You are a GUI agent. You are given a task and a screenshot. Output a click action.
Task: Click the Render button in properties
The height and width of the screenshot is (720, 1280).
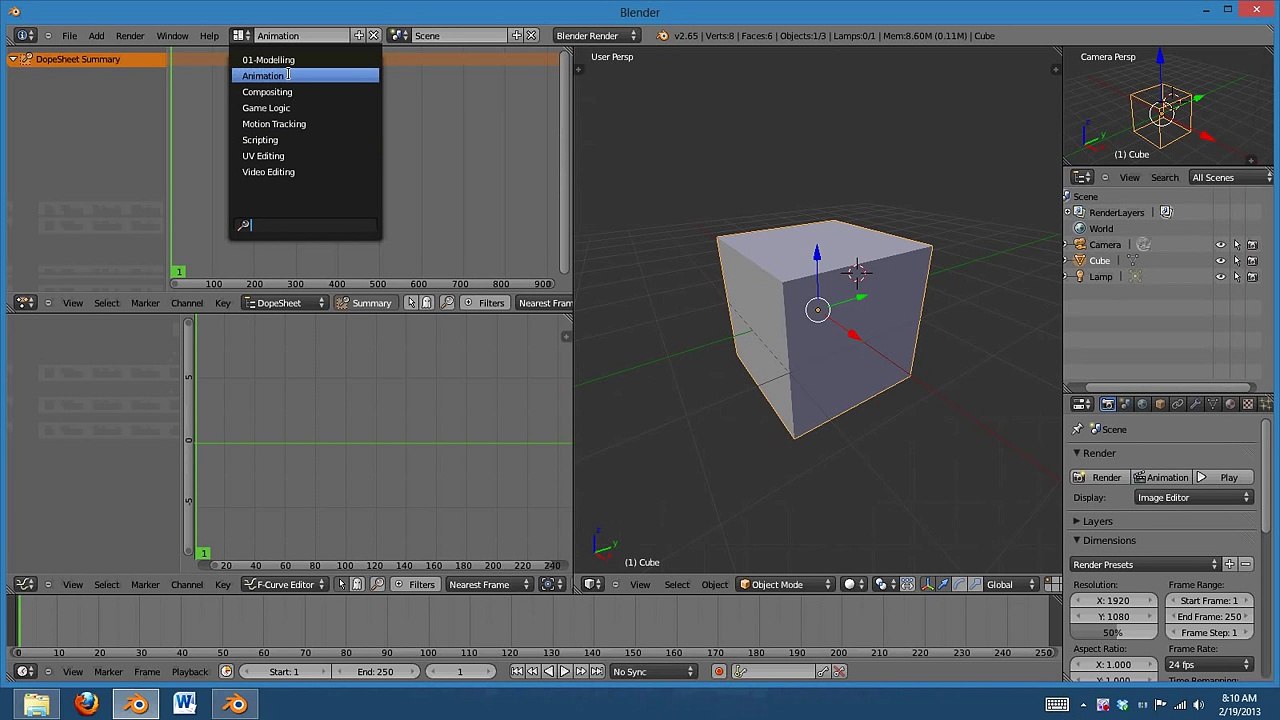pyautogui.click(x=1098, y=478)
